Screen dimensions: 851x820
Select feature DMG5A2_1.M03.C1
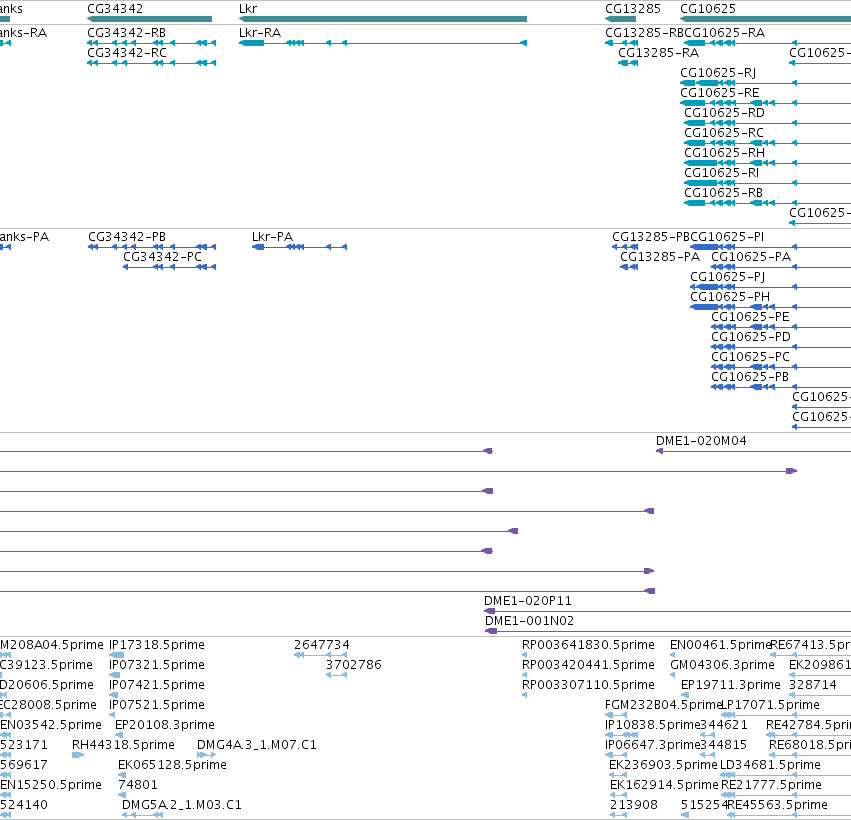tap(182, 805)
